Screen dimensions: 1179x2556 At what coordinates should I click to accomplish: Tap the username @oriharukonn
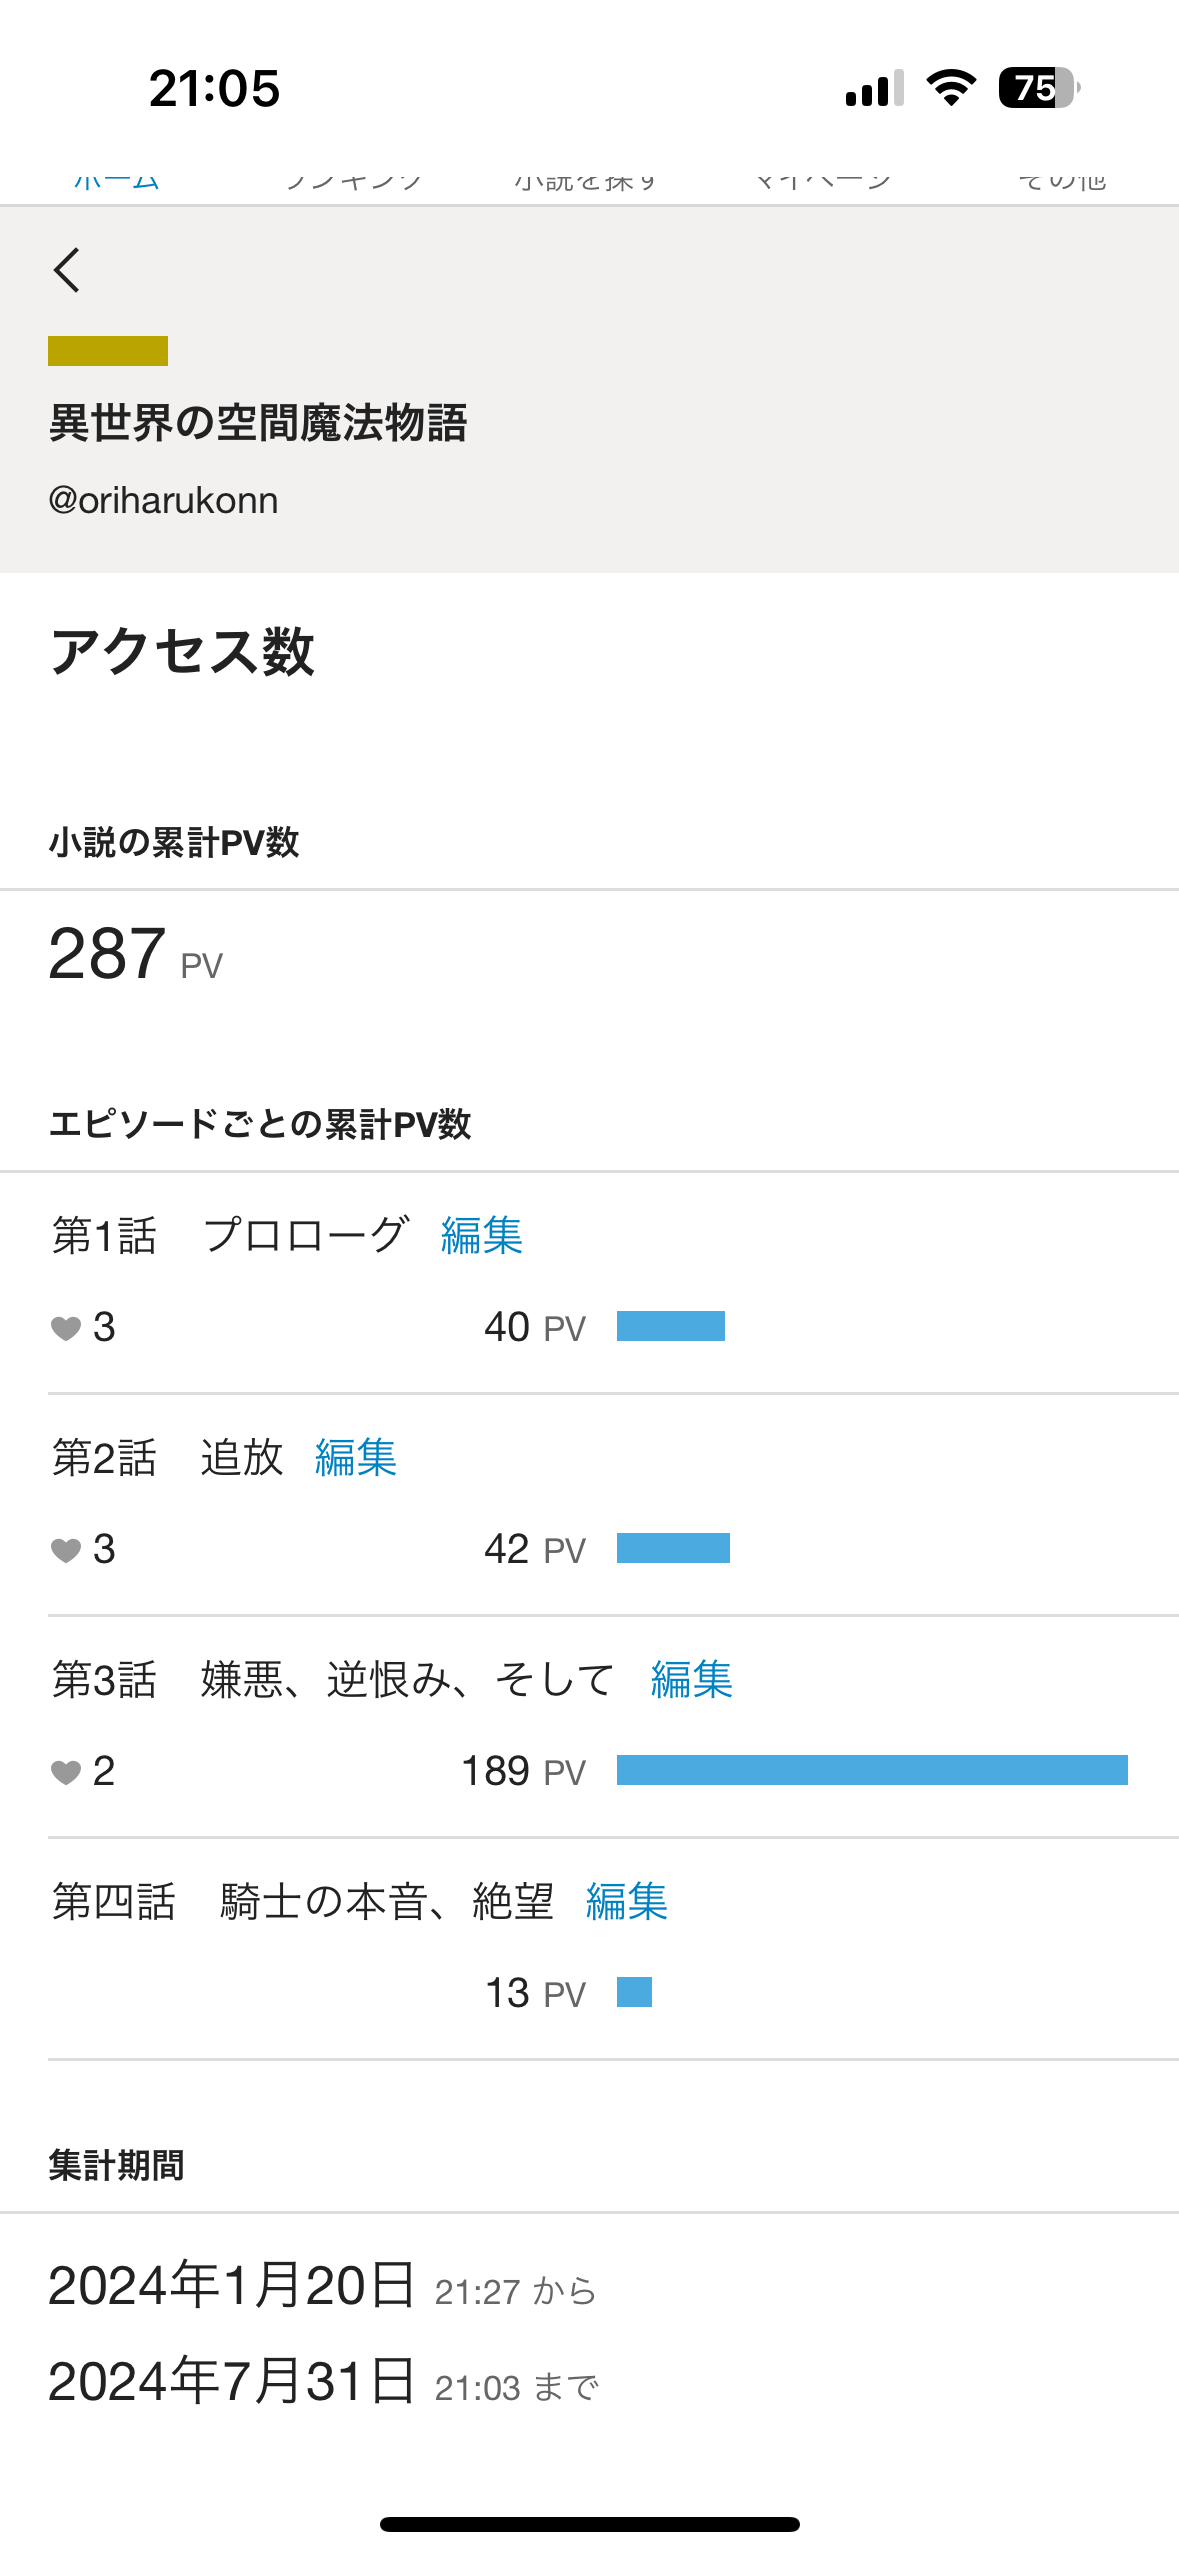coord(164,500)
